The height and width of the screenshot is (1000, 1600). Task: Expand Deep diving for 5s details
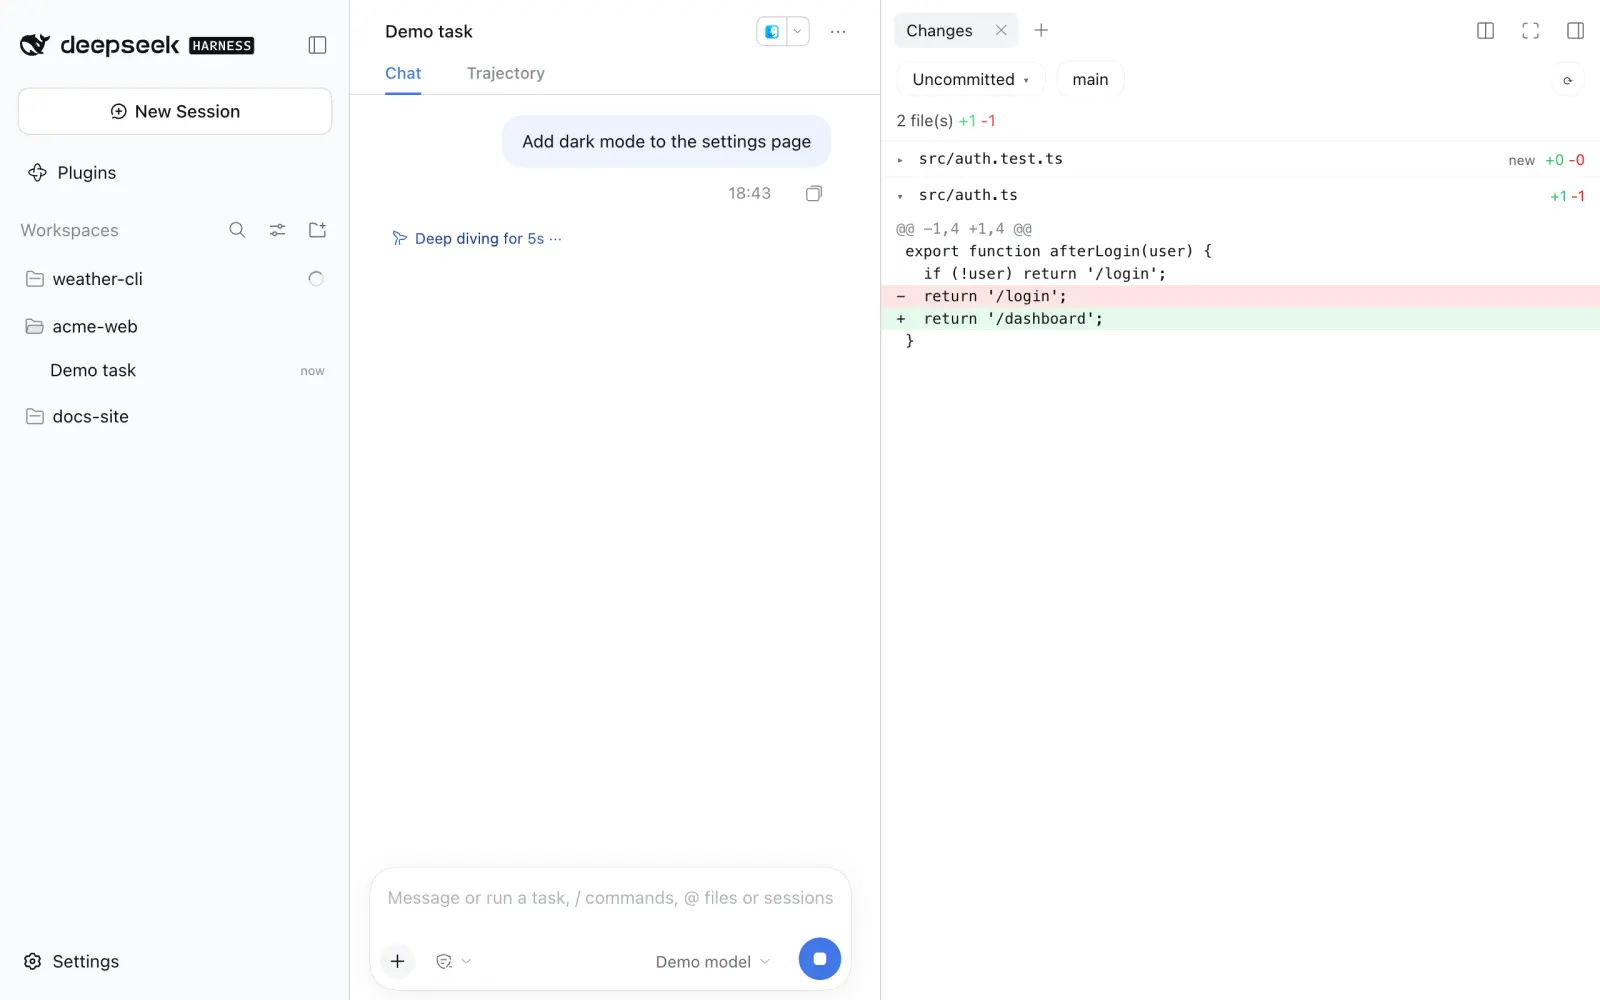tap(477, 238)
